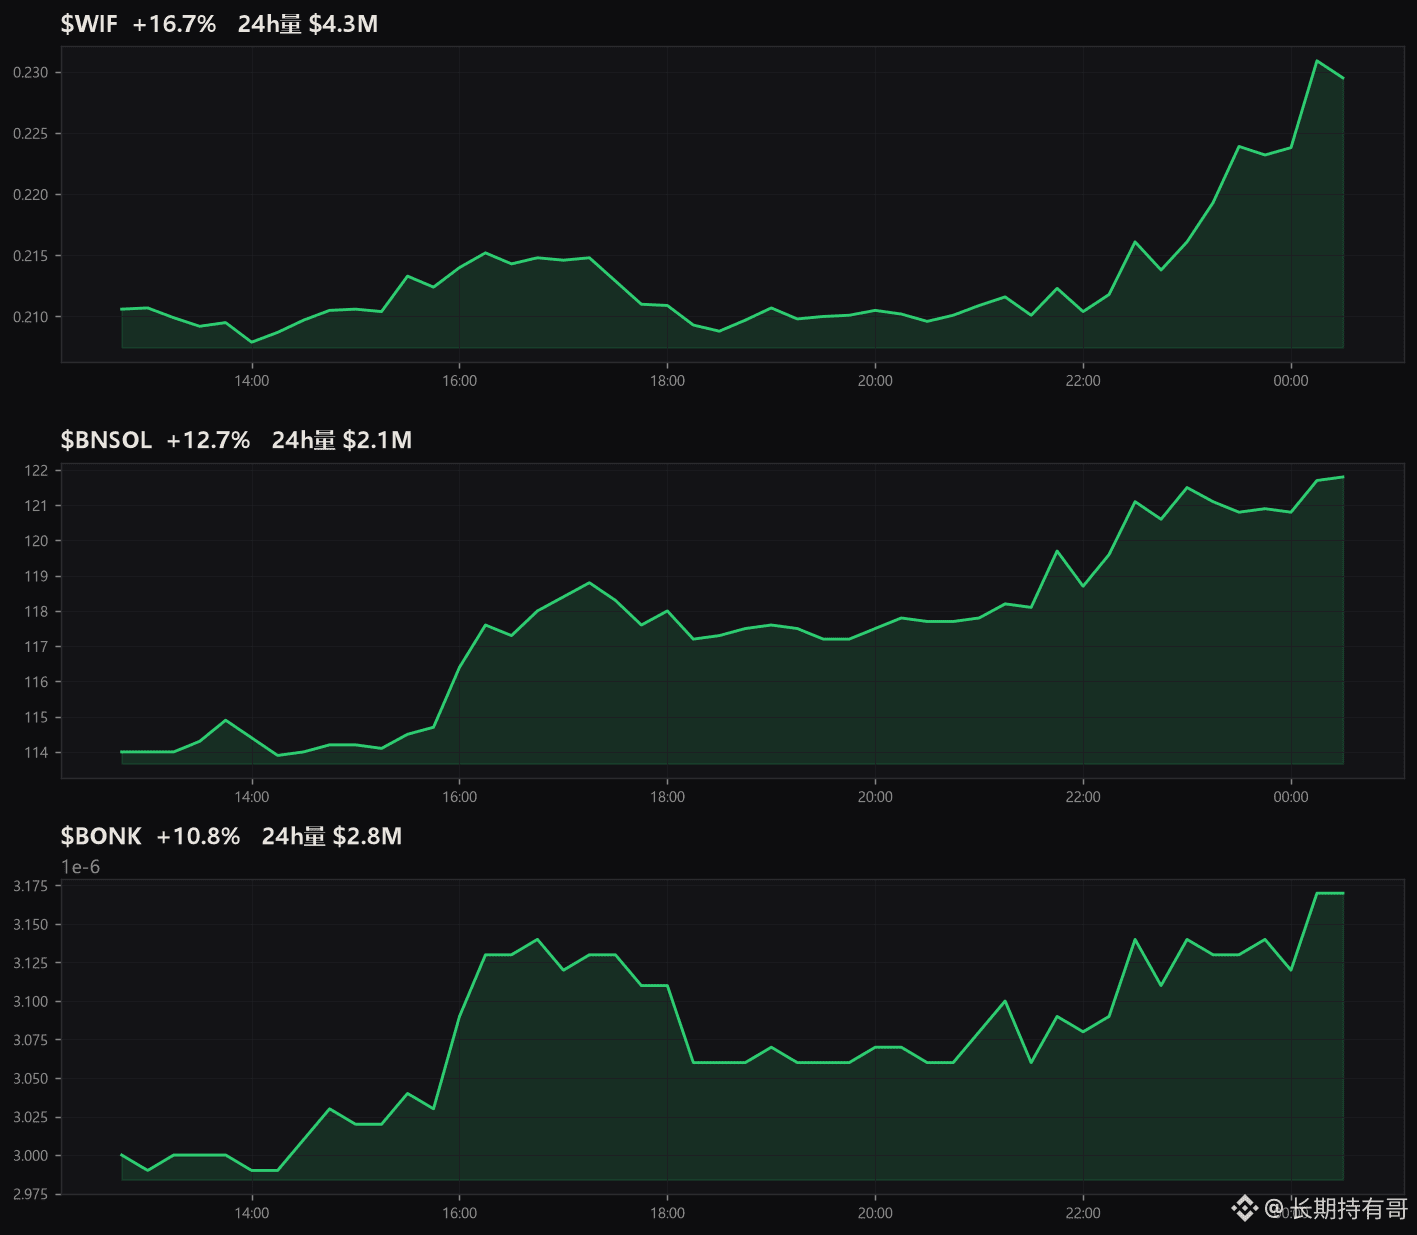
Task: Select the 16:00 time label on BONK chart
Action: coord(460,1213)
